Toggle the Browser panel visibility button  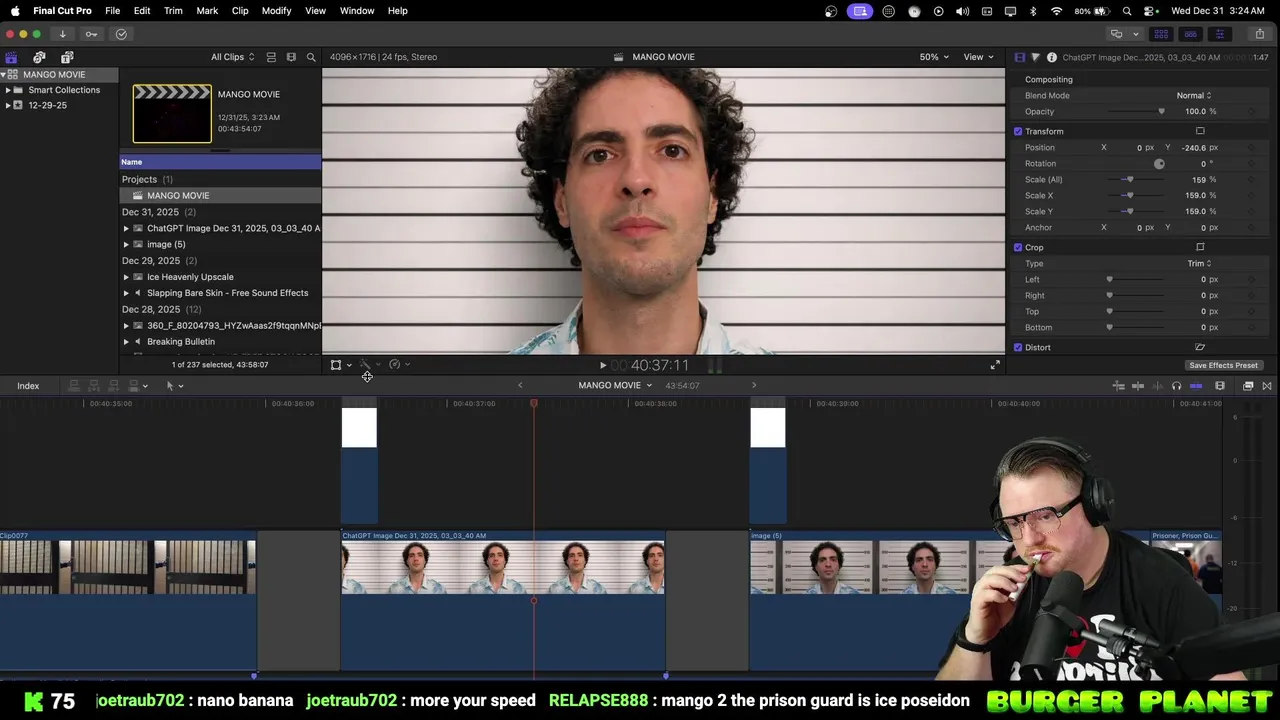pyautogui.click(x=1161, y=34)
